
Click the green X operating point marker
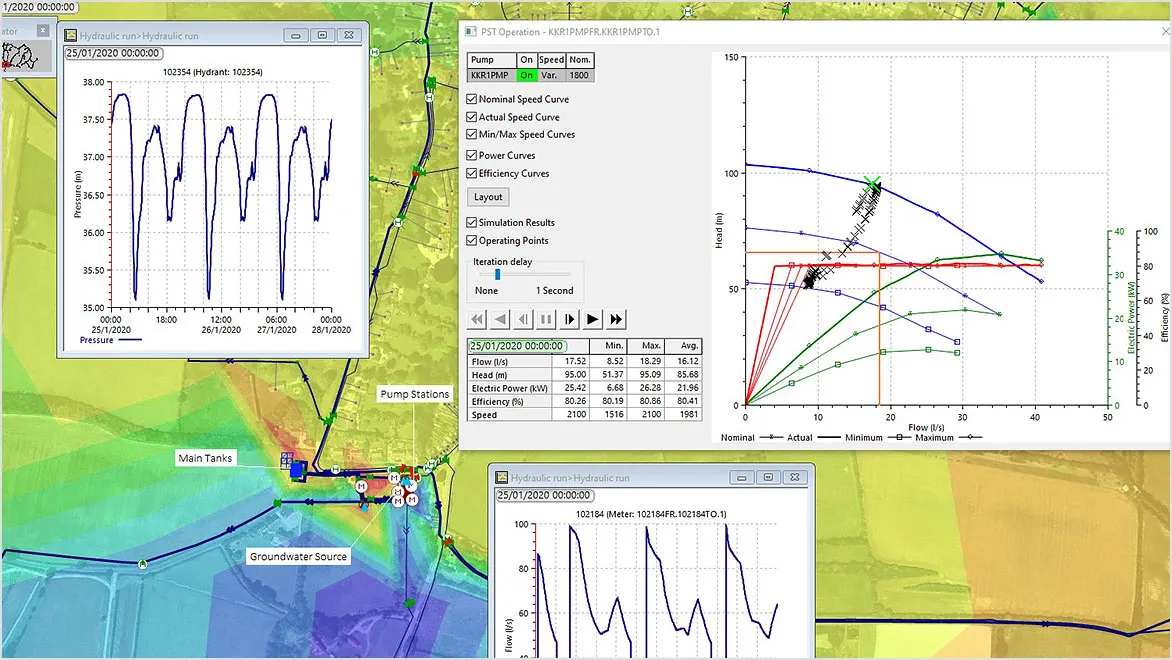point(872,182)
